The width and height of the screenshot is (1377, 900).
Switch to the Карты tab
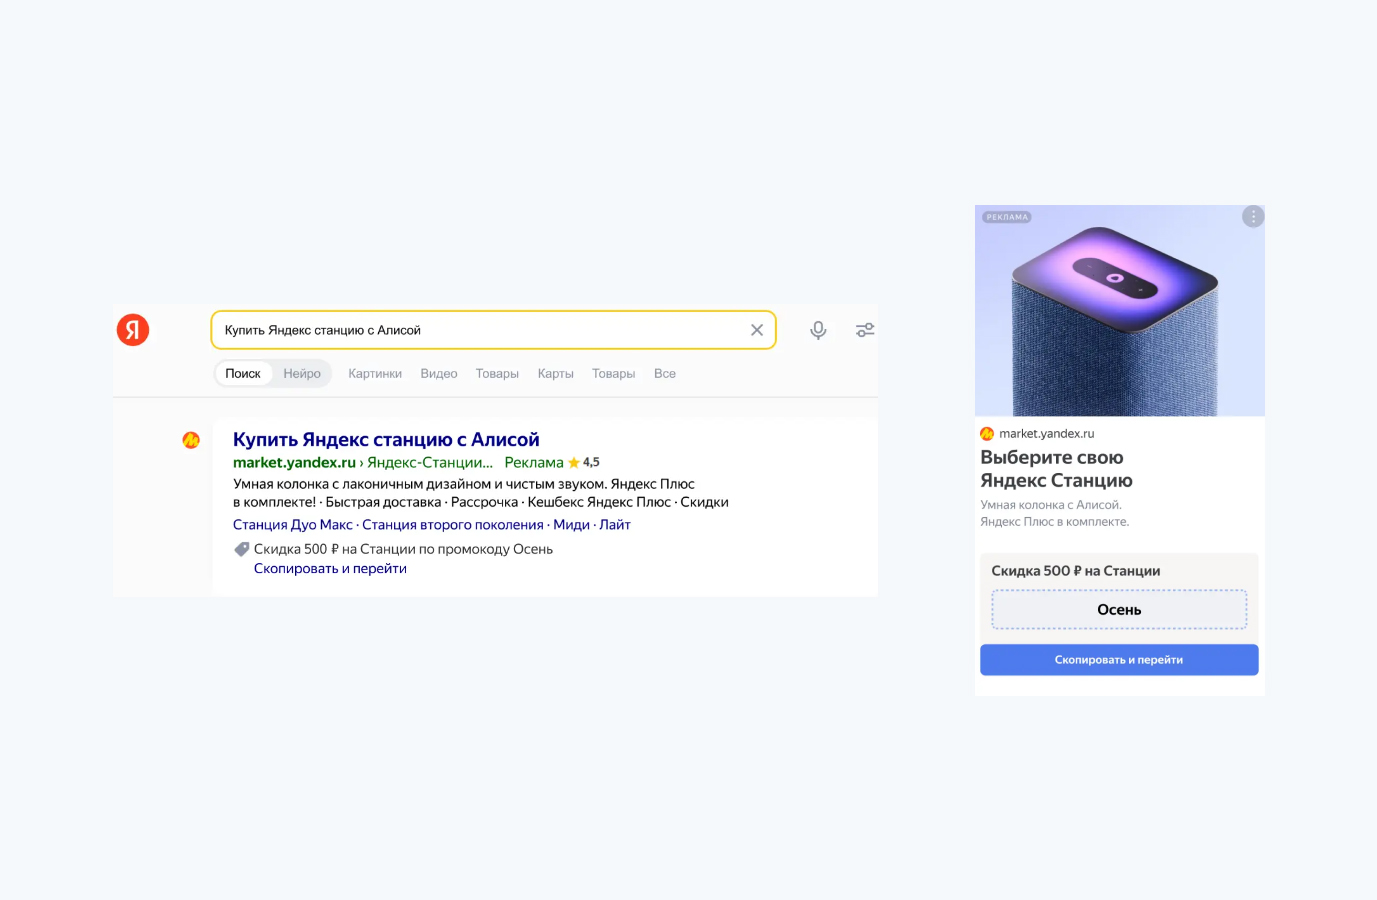tap(555, 374)
